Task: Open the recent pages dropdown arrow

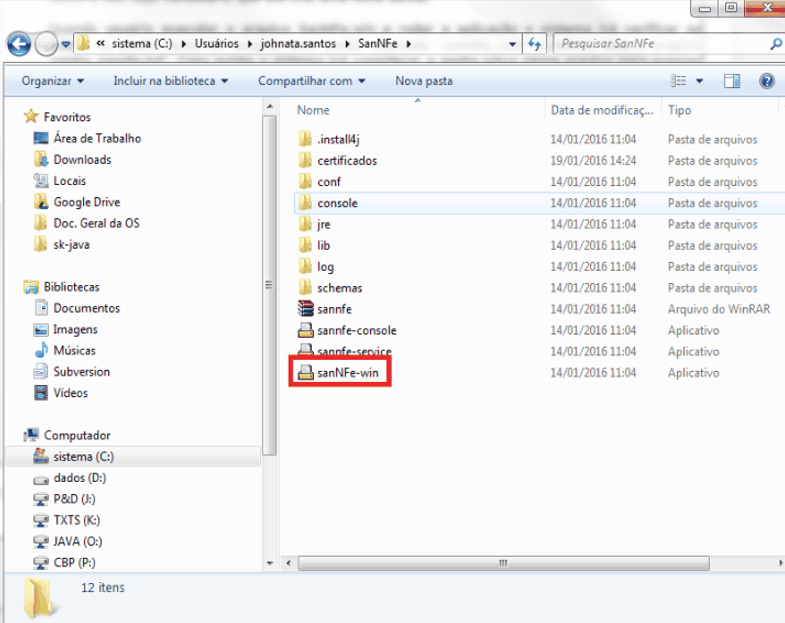Action: point(66,44)
